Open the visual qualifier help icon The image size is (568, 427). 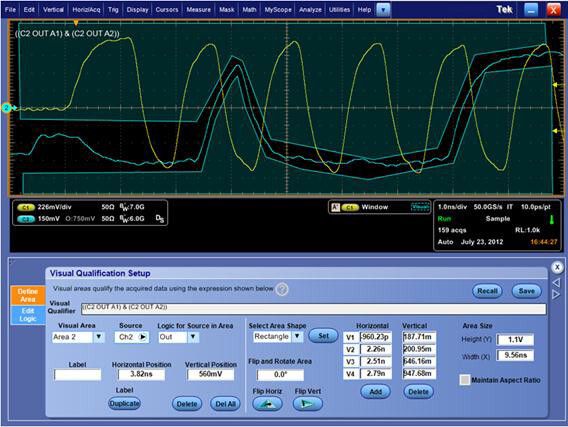tap(282, 289)
